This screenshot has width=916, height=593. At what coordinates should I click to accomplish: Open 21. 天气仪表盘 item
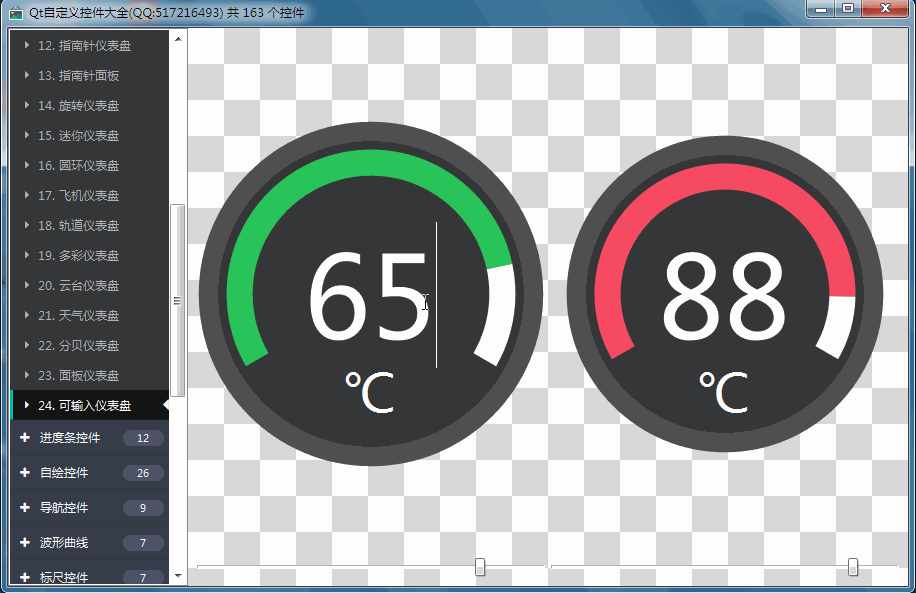[x=78, y=315]
